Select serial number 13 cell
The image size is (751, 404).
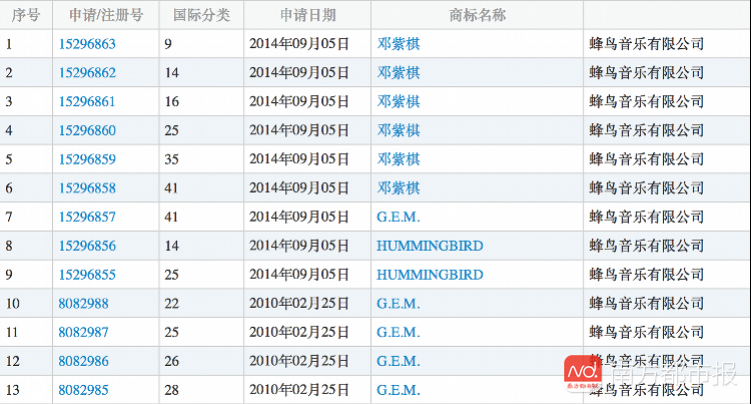tap(26, 390)
